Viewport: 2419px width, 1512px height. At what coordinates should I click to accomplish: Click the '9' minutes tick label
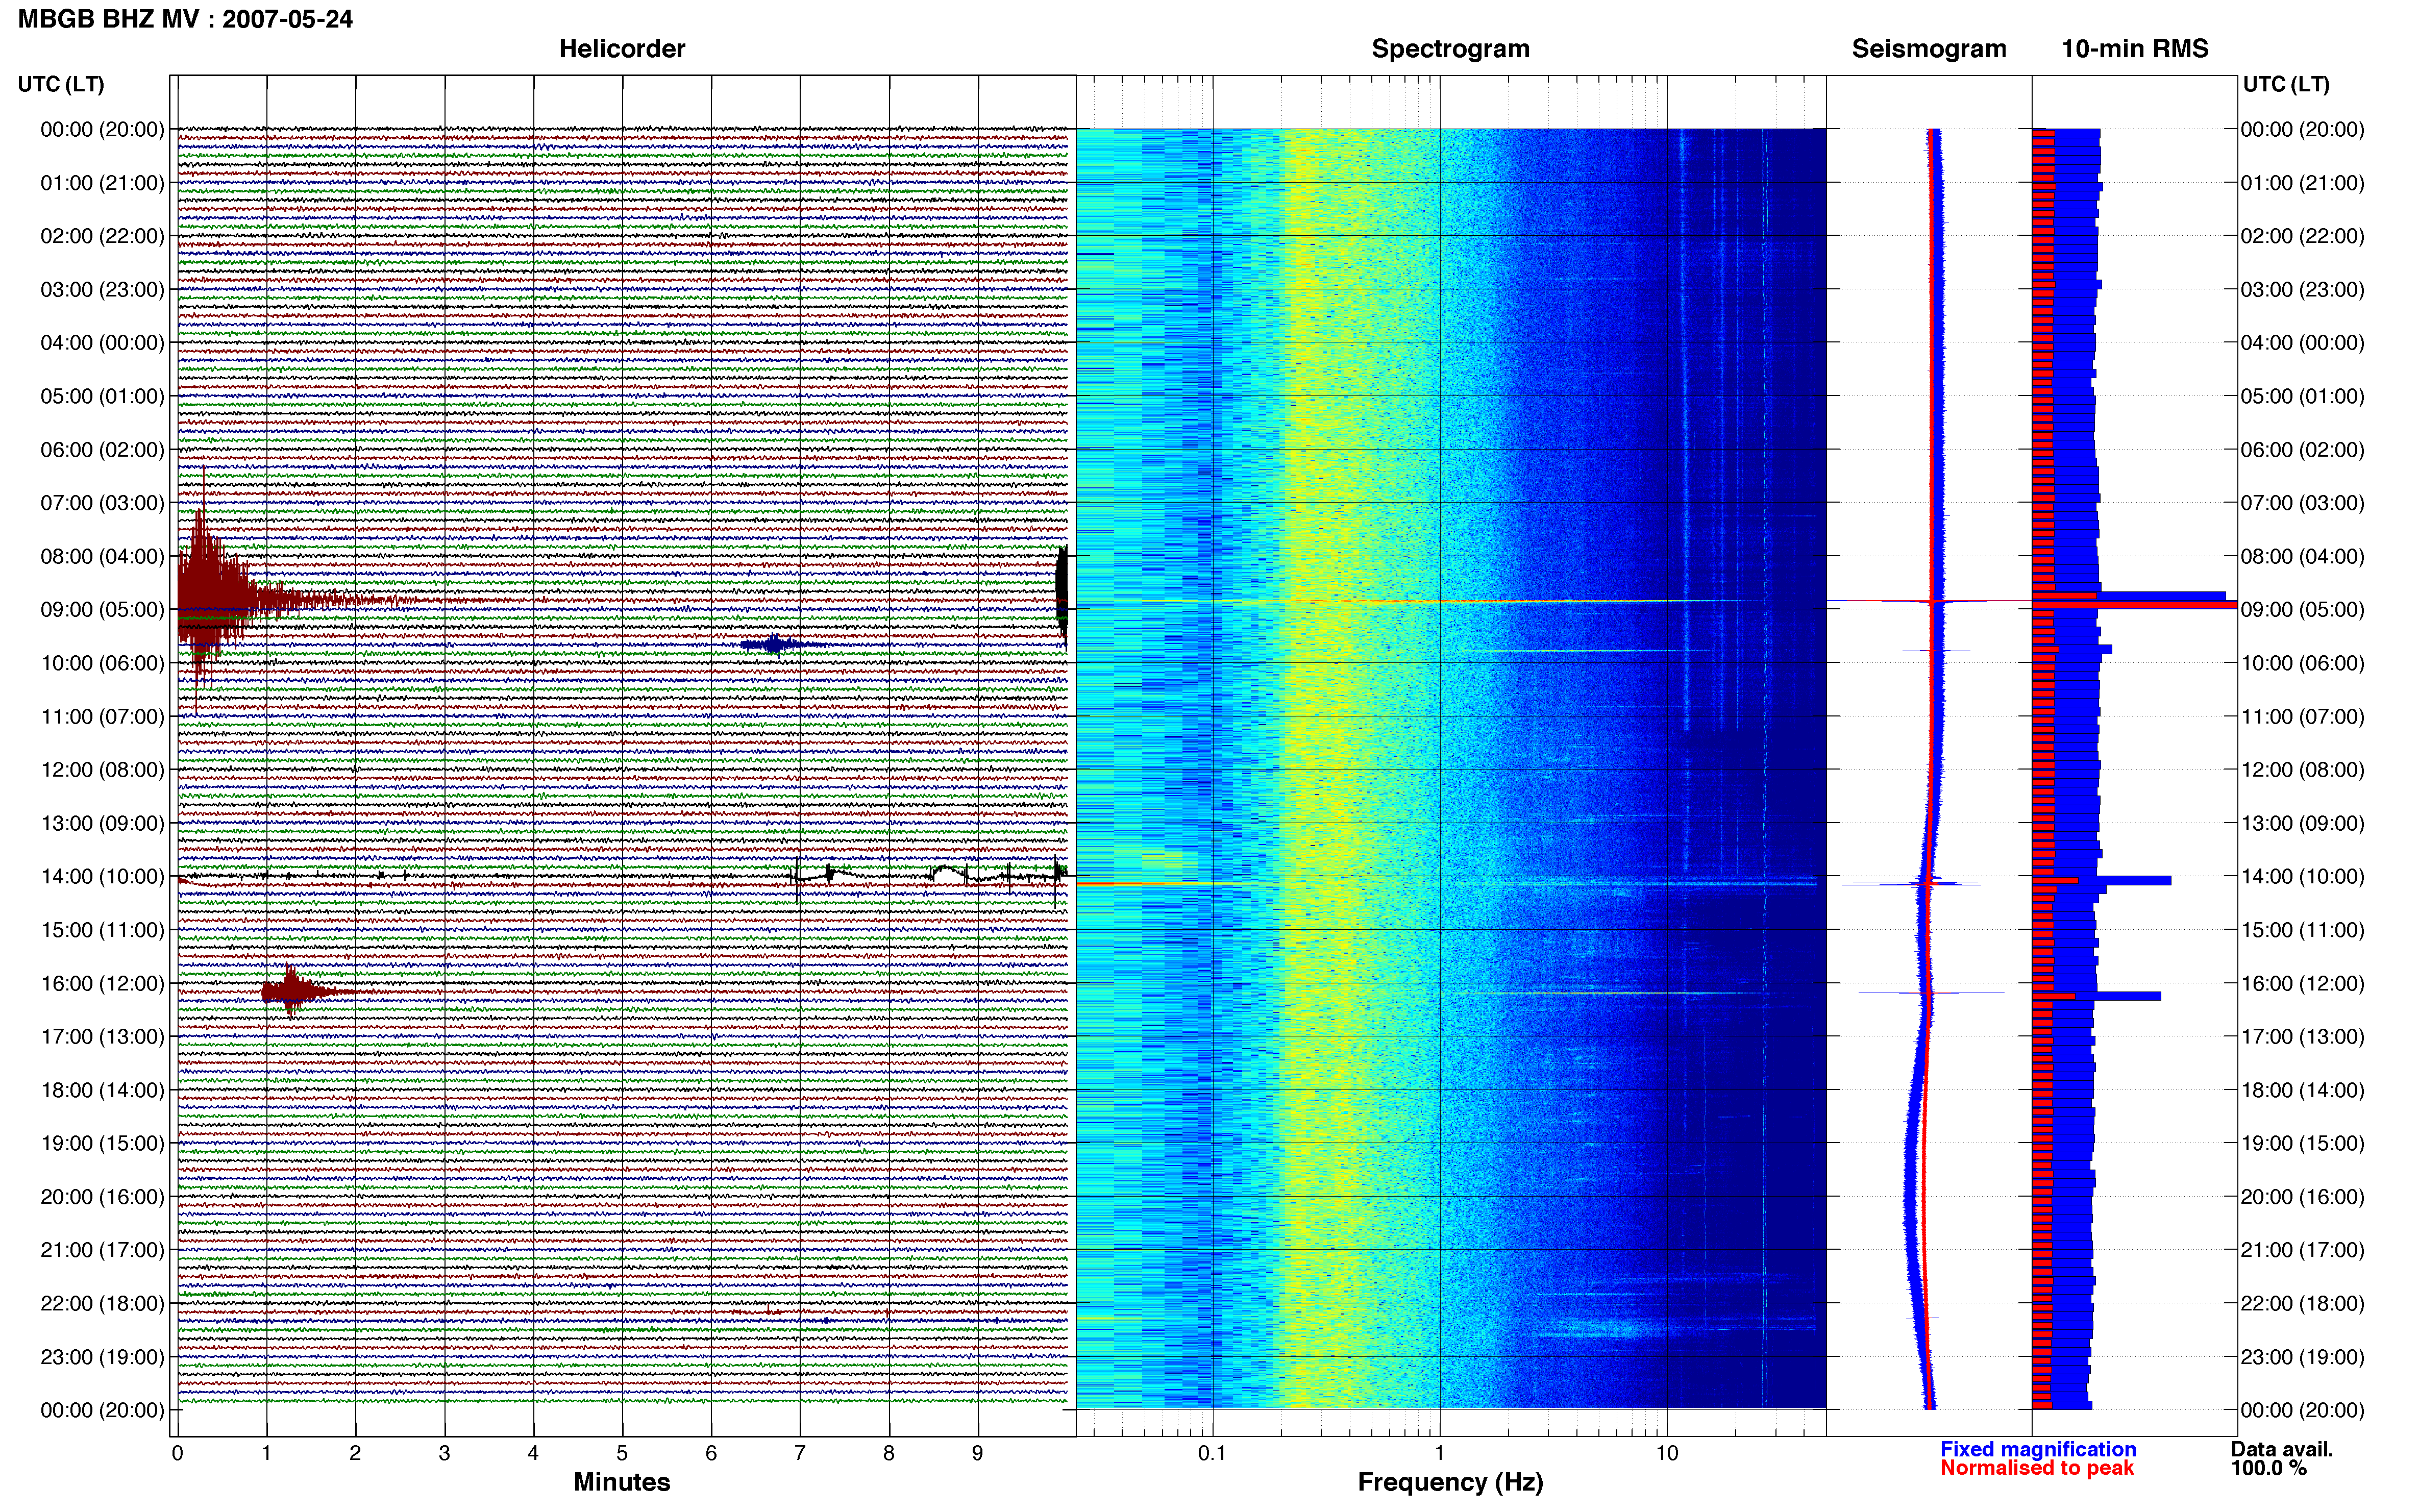(x=977, y=1453)
